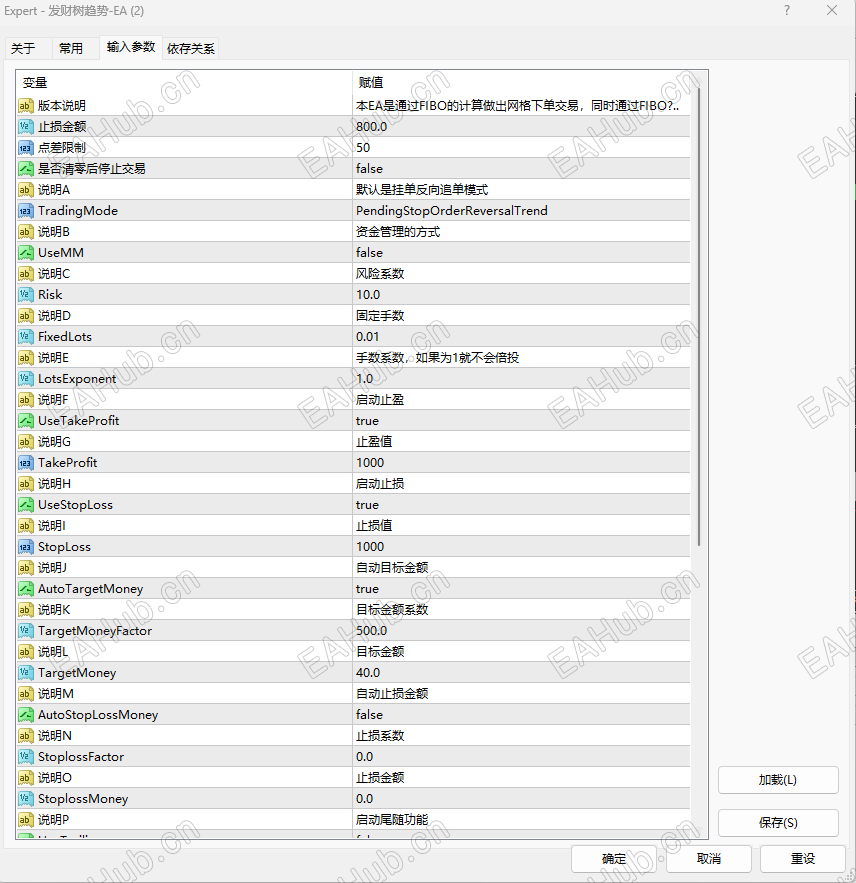Click the double-type icon beside 止损金额
Image resolution: width=856 pixels, height=883 pixels.
(25, 127)
